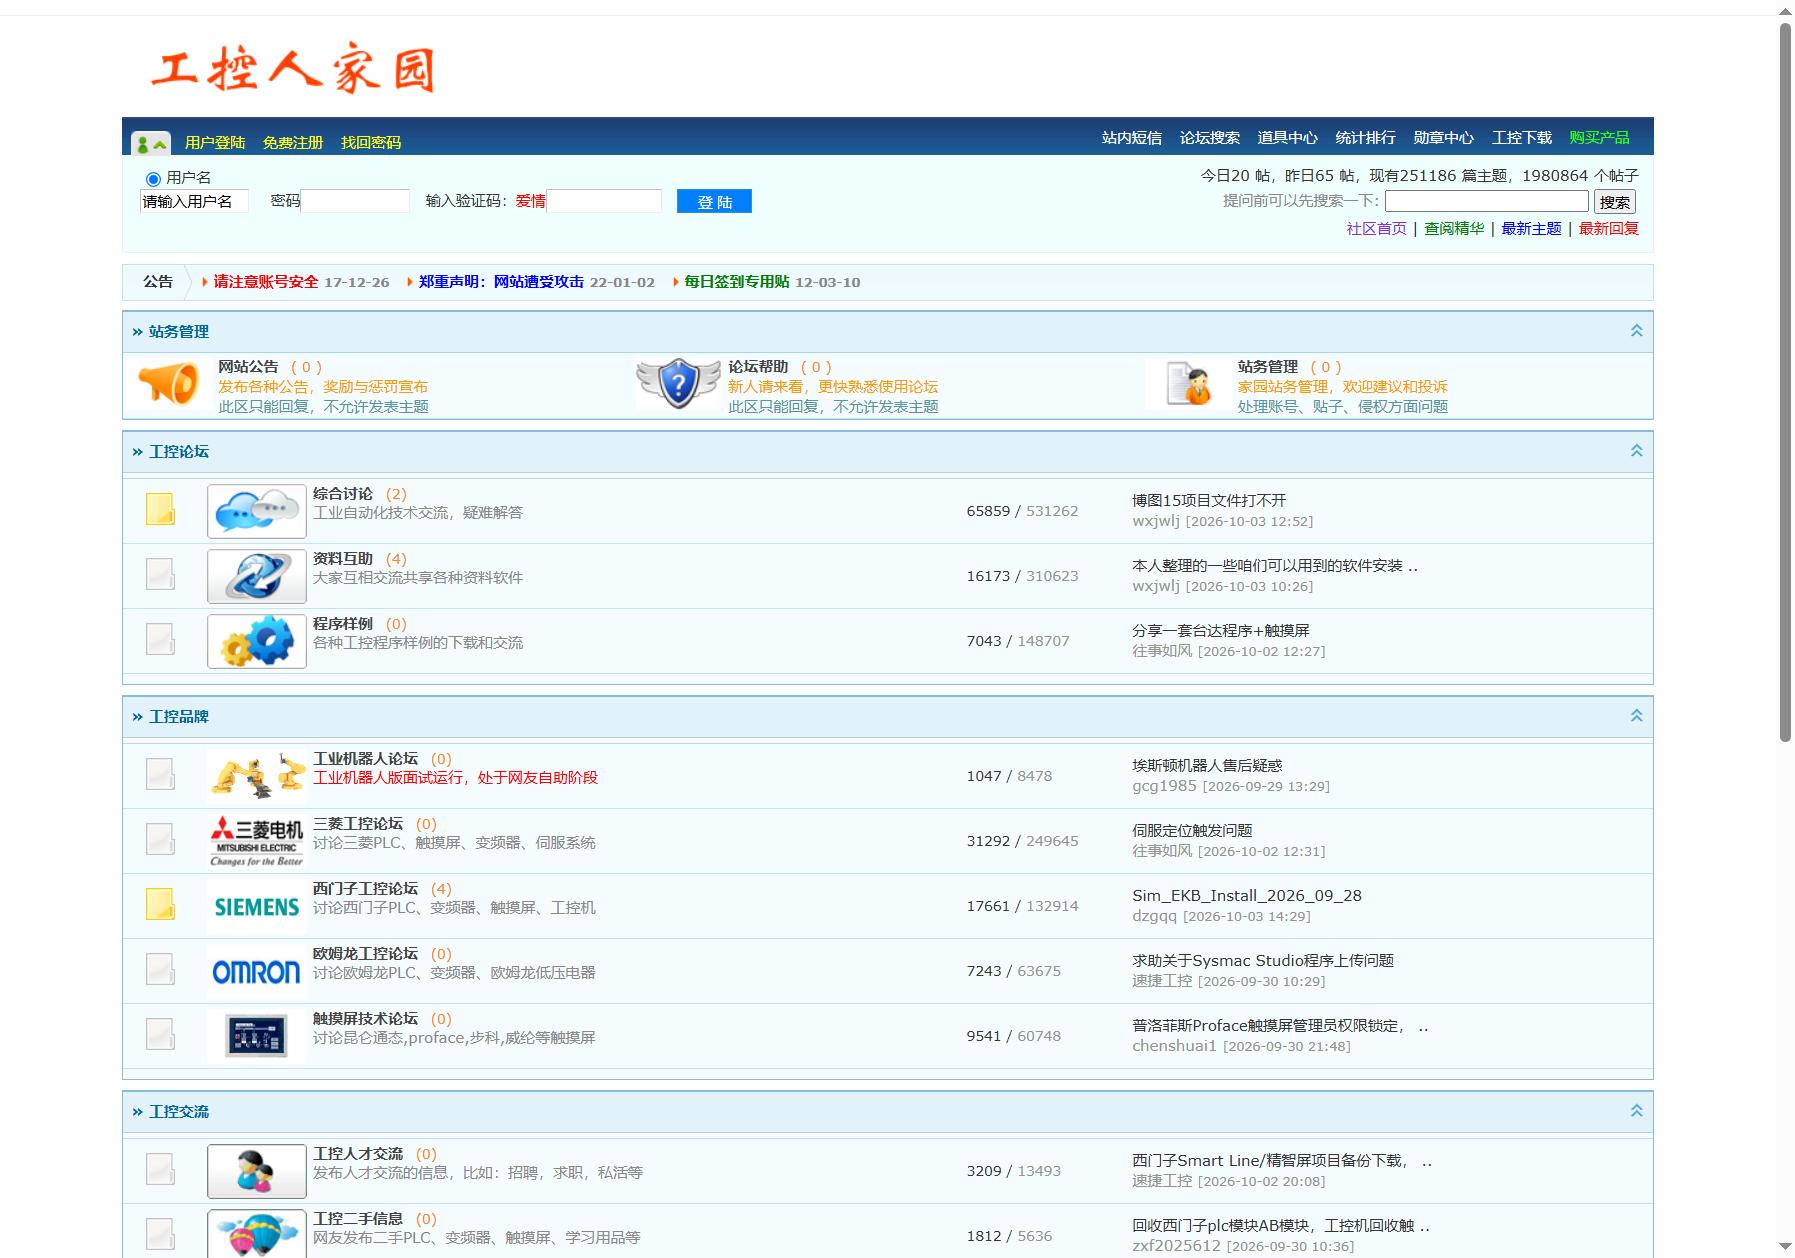
Task: Click the forum search input field
Action: (1487, 201)
